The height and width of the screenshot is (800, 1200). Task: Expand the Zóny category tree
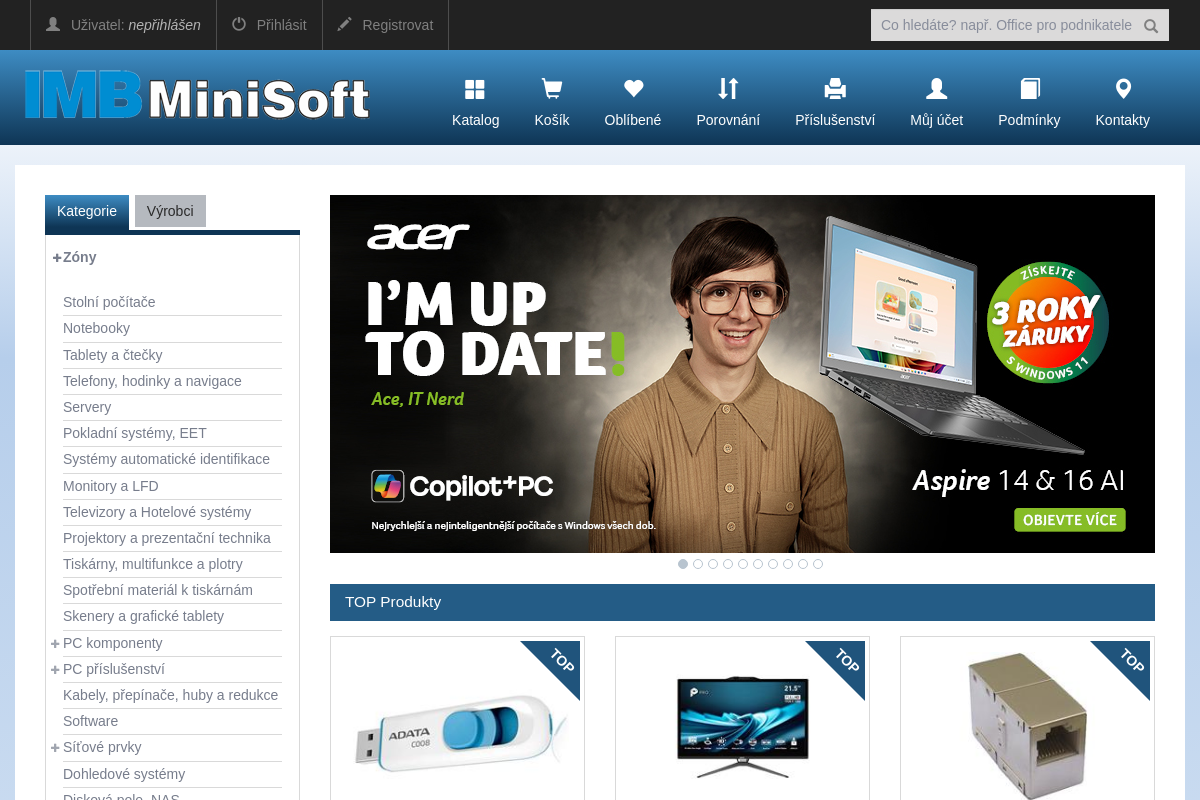57,257
